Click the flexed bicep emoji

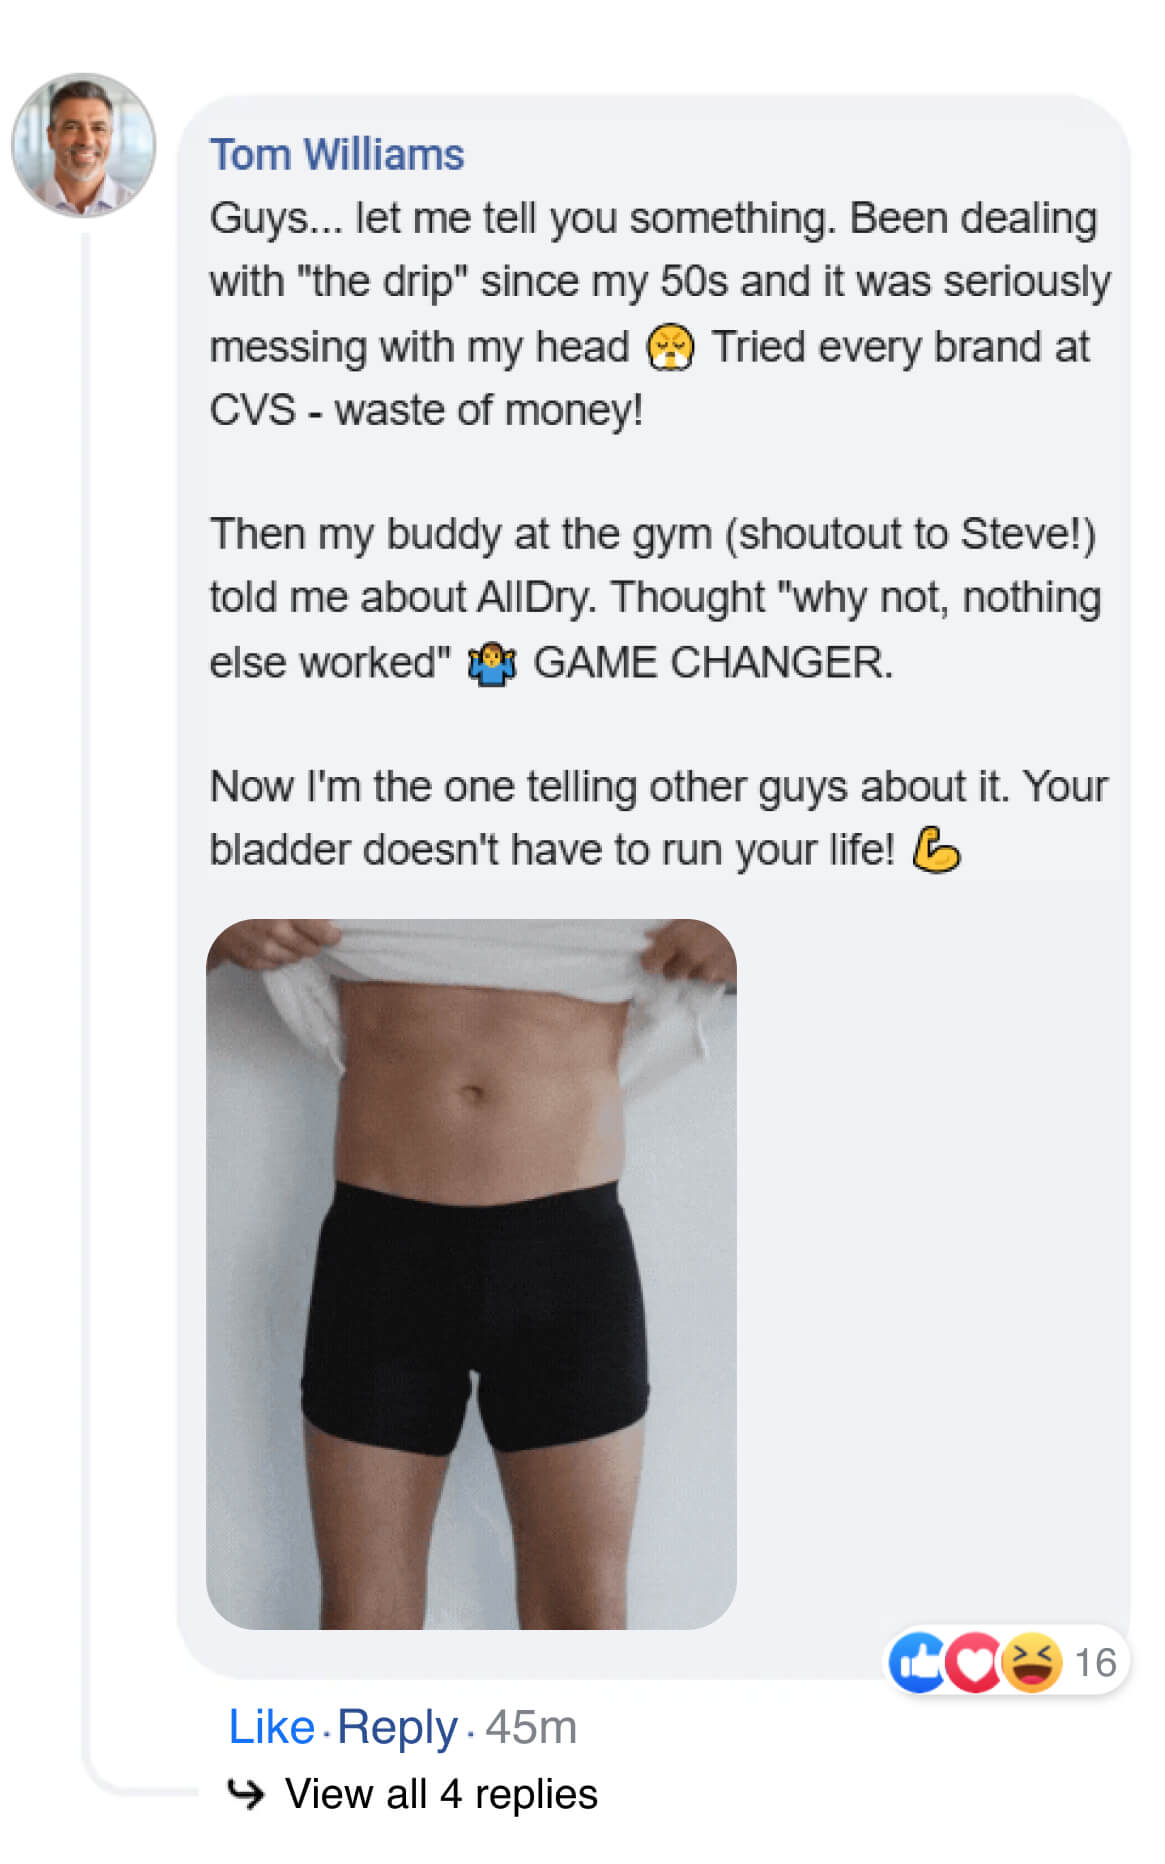pos(936,851)
